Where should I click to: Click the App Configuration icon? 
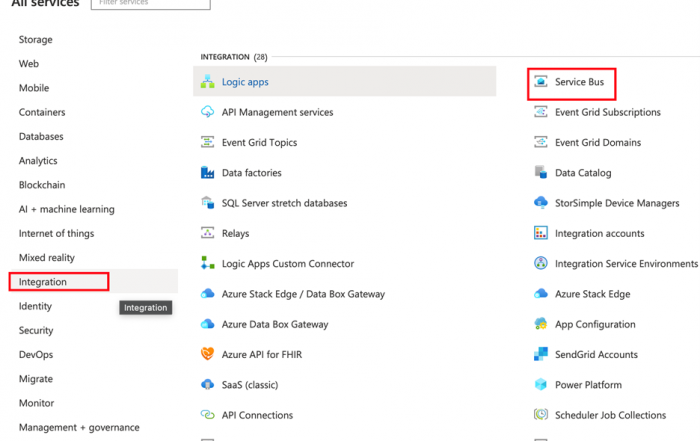point(541,324)
